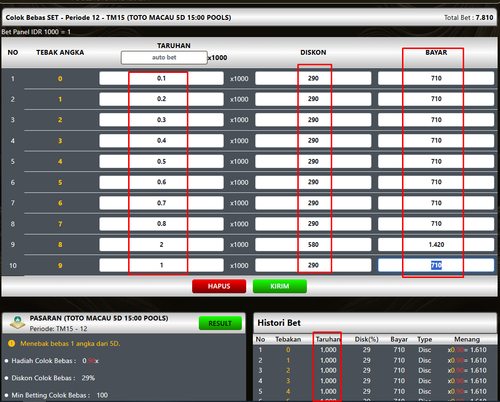Image resolution: width=500 pixels, height=402 pixels.
Task: Click the Diskon field in row 2
Action: (313, 99)
